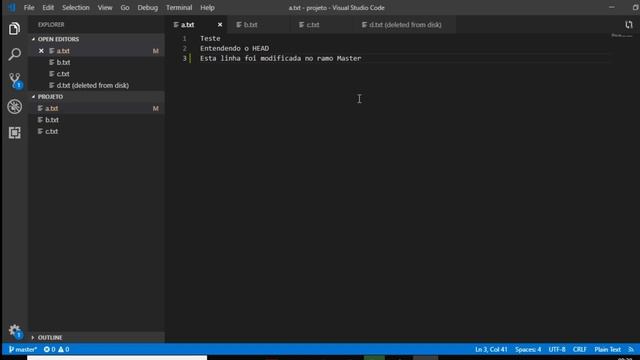Open Changes for a.txt in the editor toolbar
640x360 pixels.
point(629,25)
